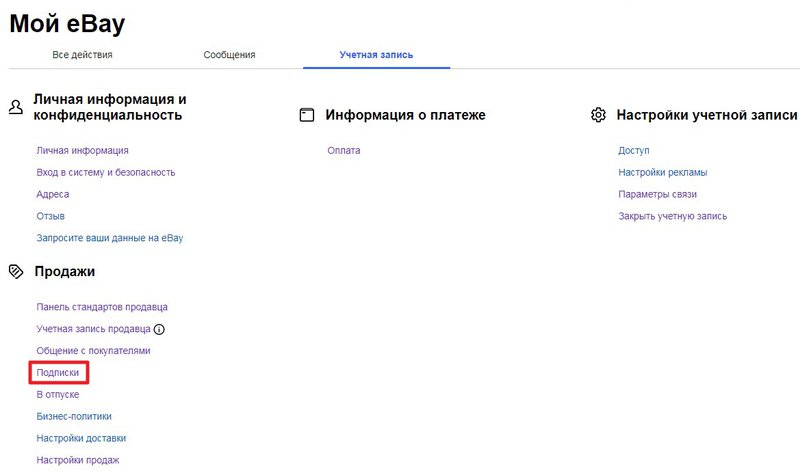
Task: Open the Личная информация link
Action: tap(82, 151)
